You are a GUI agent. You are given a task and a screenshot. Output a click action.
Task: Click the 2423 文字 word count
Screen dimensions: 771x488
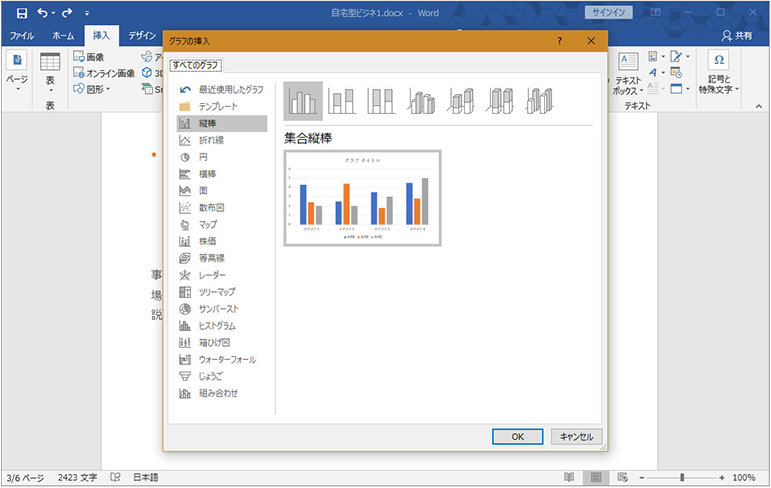(x=77, y=478)
